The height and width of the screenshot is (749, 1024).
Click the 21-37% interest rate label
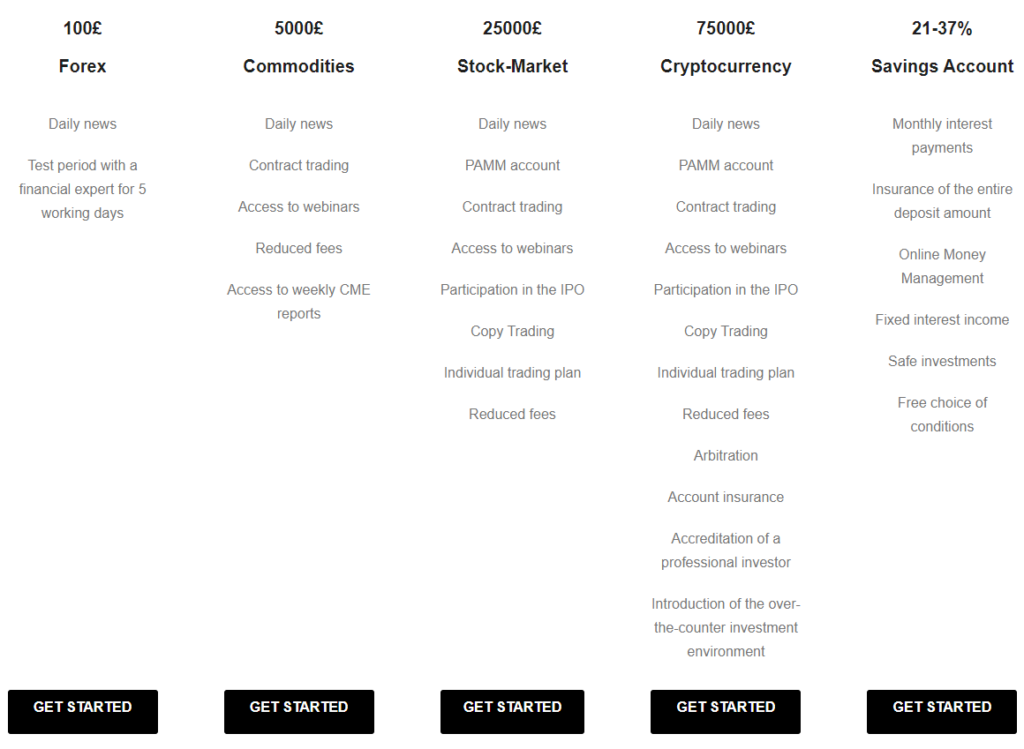click(x=942, y=28)
